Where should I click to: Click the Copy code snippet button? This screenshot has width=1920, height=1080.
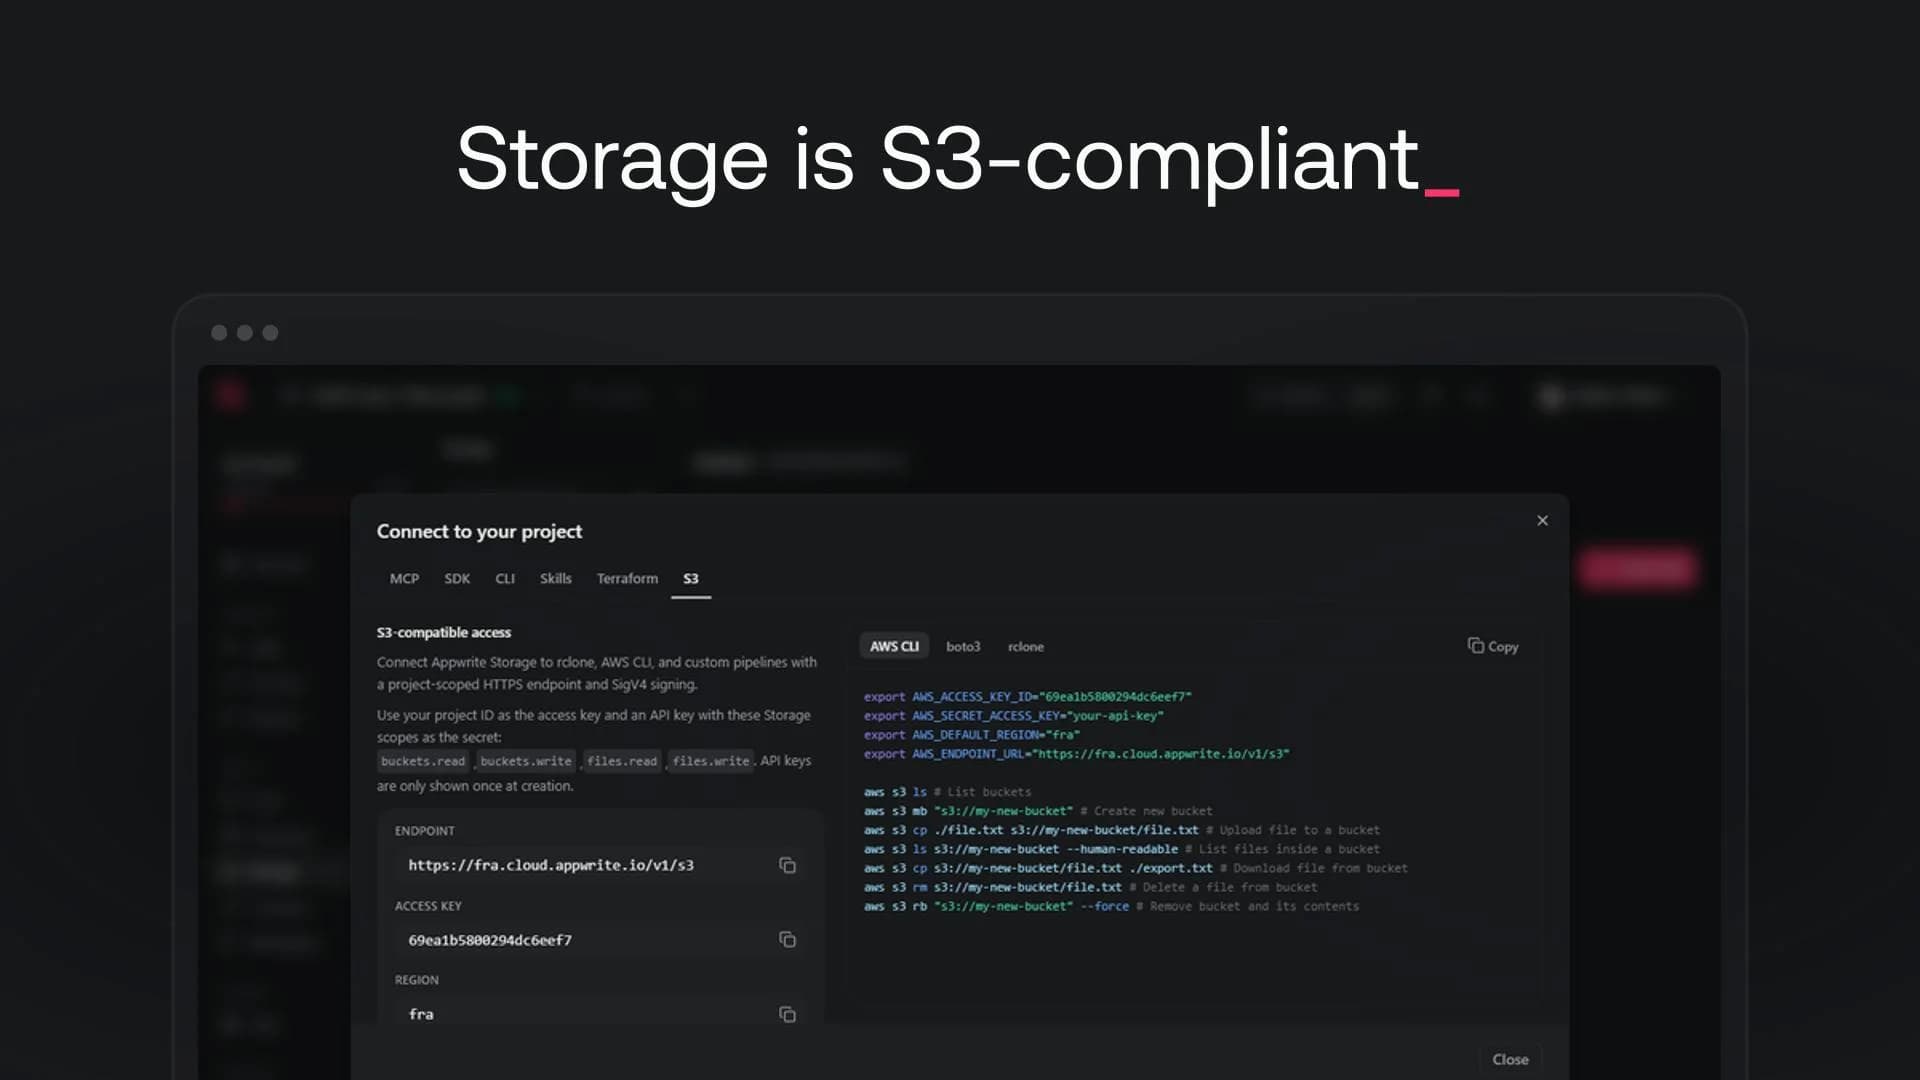1493,646
